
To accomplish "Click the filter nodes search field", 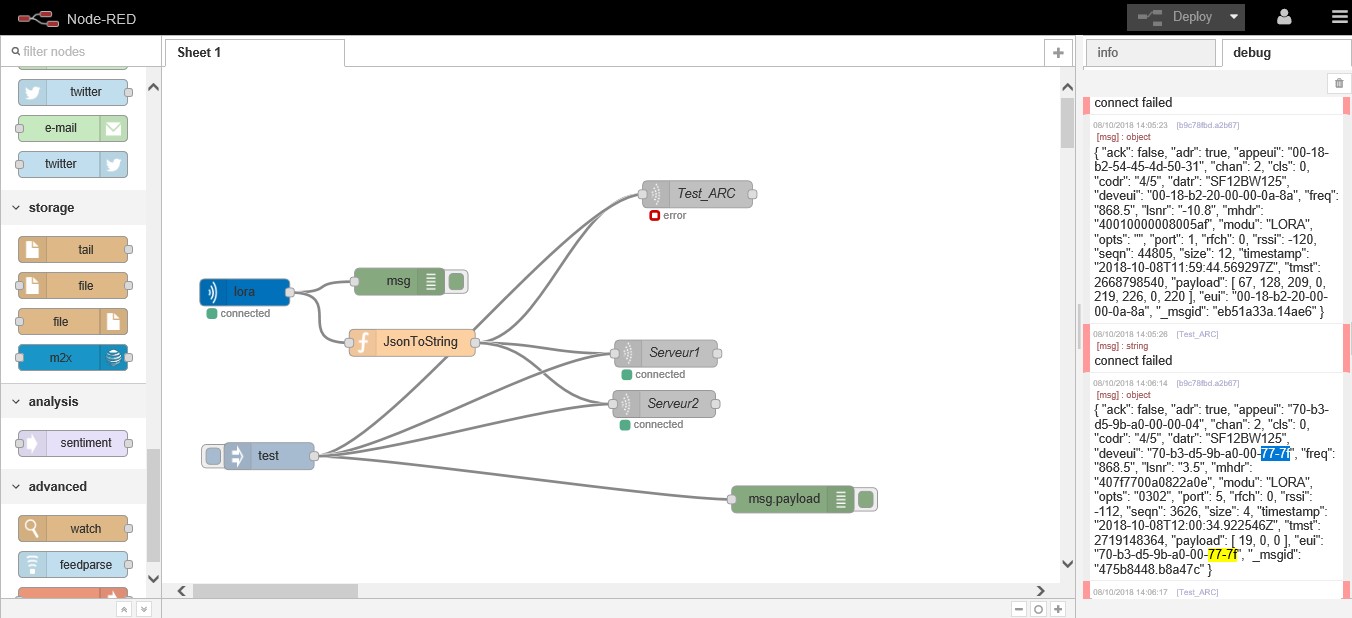I will (x=80, y=51).
